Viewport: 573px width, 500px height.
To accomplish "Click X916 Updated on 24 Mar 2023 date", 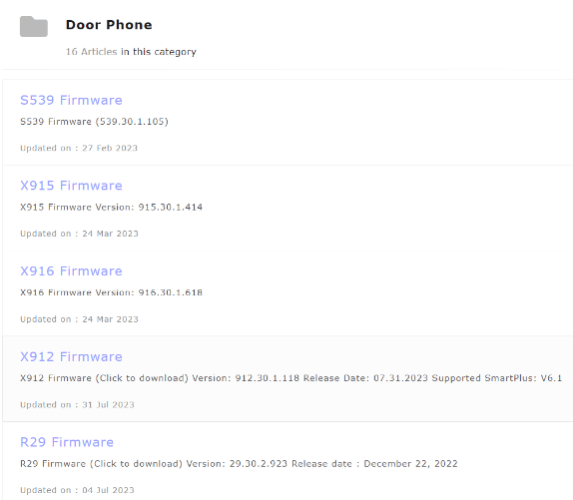I will (x=79, y=319).
